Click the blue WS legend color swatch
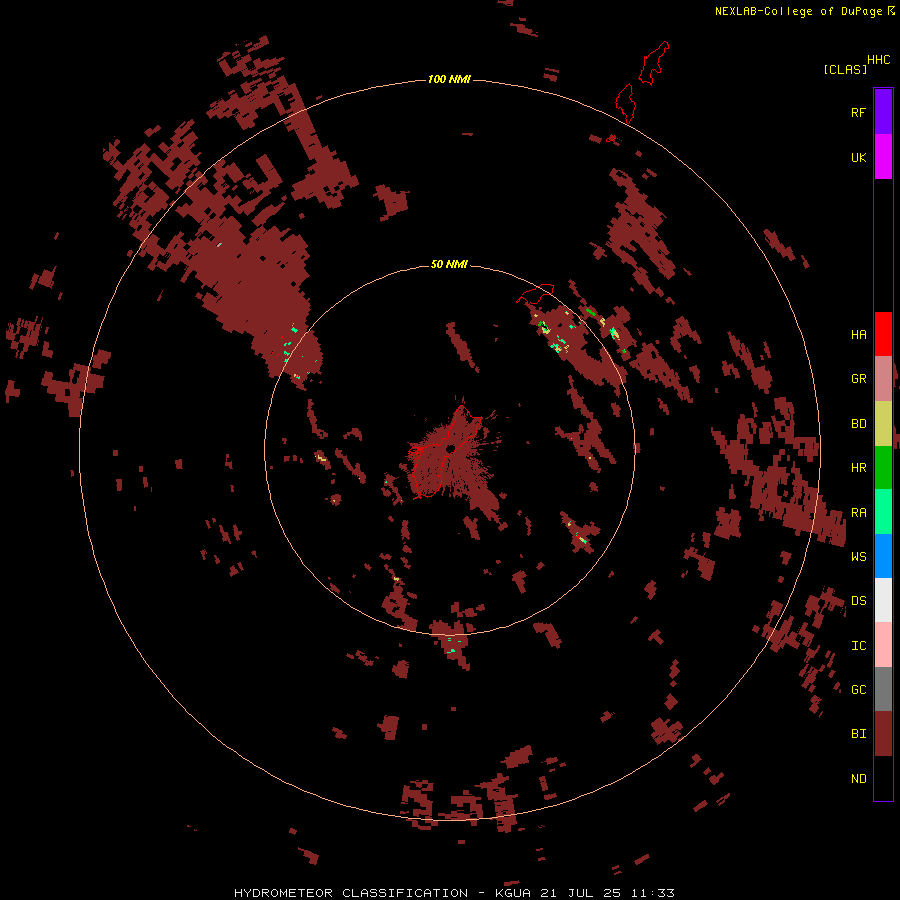 [x=883, y=556]
